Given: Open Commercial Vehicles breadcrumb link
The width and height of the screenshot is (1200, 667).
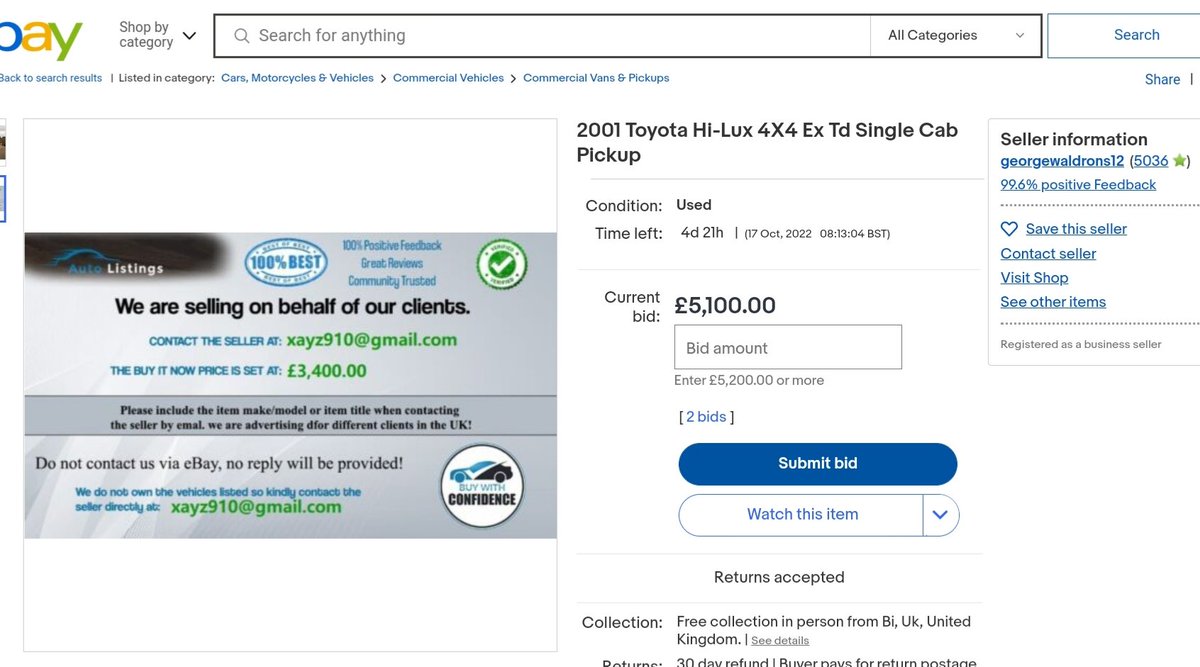Looking at the screenshot, I should pos(448,78).
